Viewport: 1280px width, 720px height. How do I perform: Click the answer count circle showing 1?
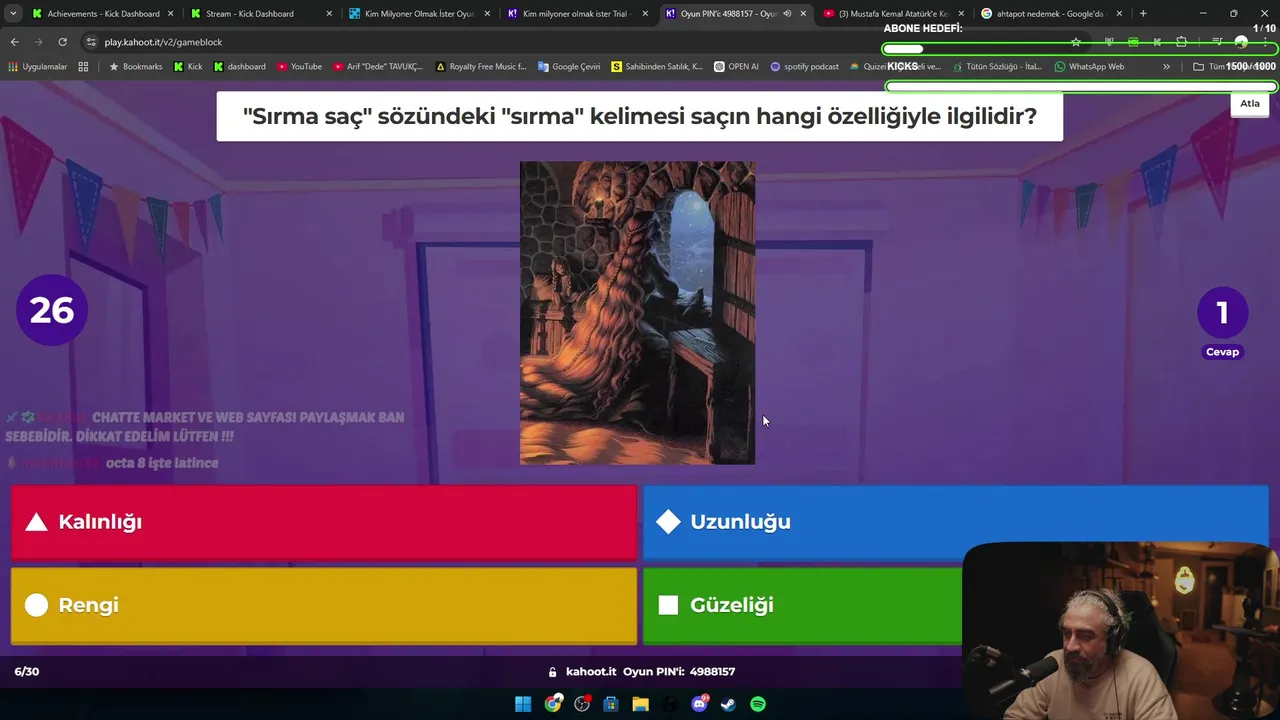coord(1222,313)
